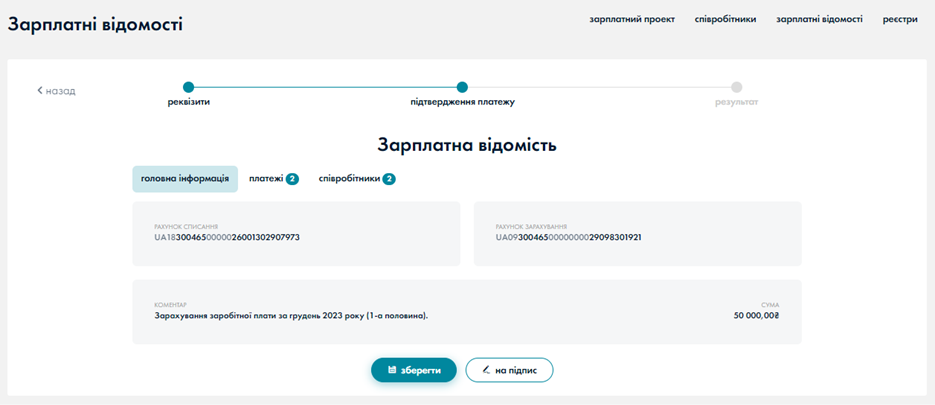Image resolution: width=935 pixels, height=405 pixels.
Task: Select the реквізити step circle
Action: pyautogui.click(x=188, y=87)
